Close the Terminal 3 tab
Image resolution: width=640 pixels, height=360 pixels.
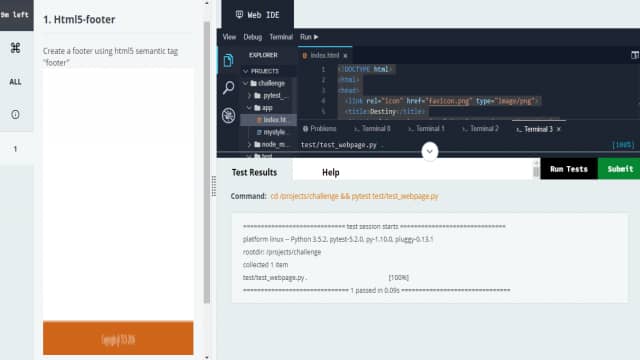[559, 129]
